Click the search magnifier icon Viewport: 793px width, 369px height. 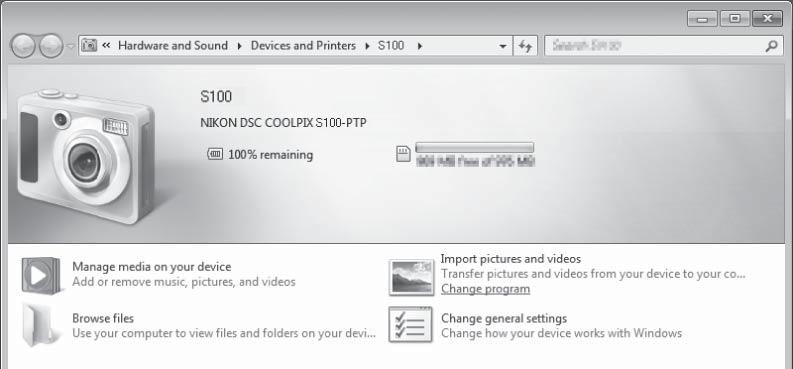772,46
